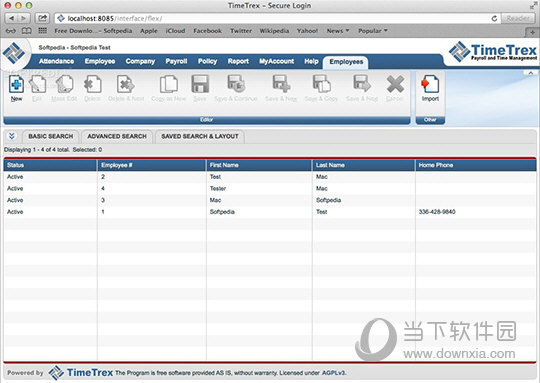The image size is (540, 383).
Task: Open the Attendance menu
Action: (x=56, y=61)
